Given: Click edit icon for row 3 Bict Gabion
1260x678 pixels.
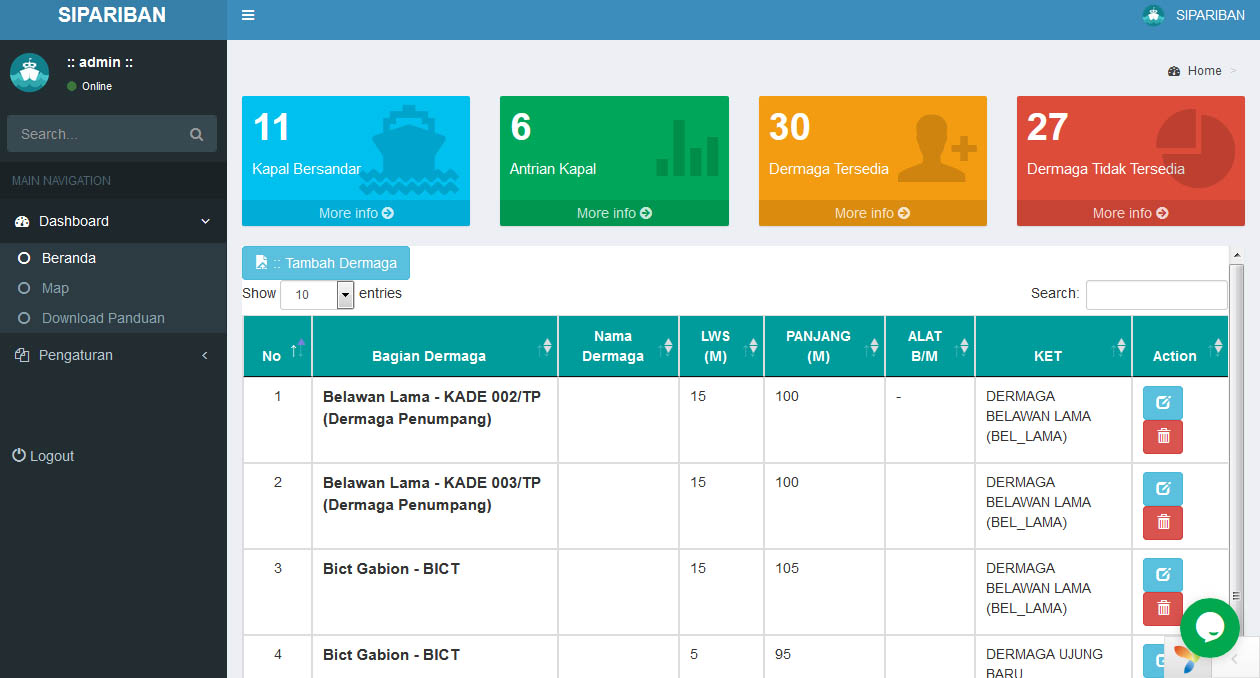Looking at the screenshot, I should pyautogui.click(x=1162, y=575).
